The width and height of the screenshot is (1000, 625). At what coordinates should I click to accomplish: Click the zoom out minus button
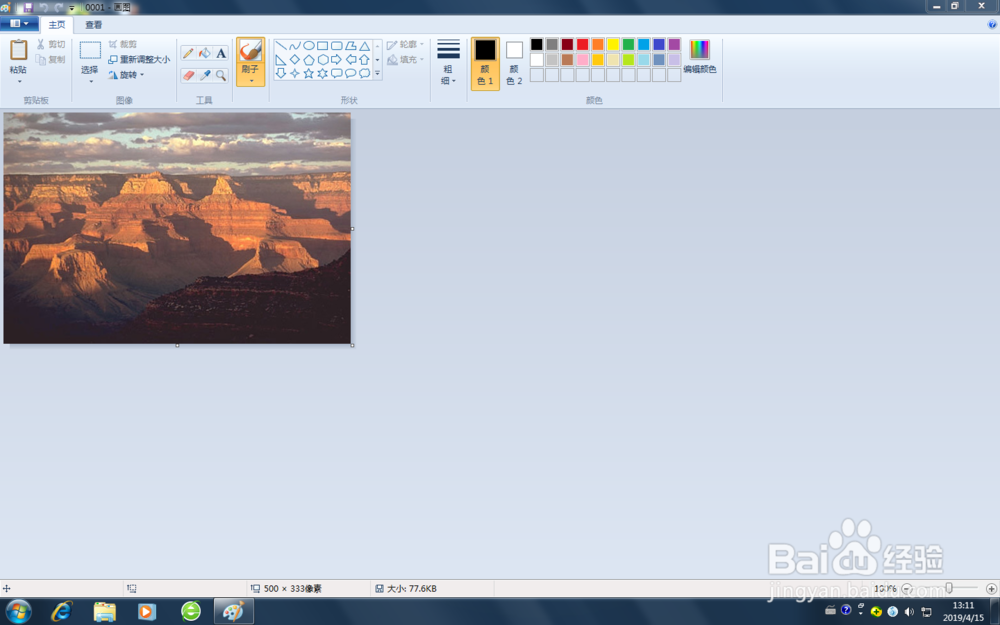pos(907,588)
